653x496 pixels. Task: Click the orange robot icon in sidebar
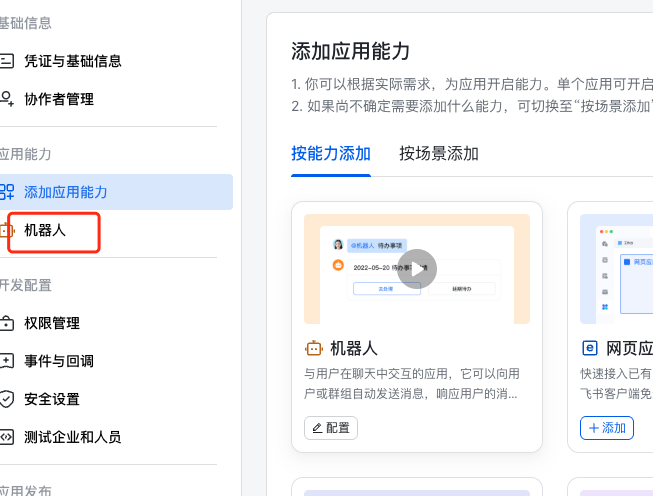pyautogui.click(x=6, y=230)
